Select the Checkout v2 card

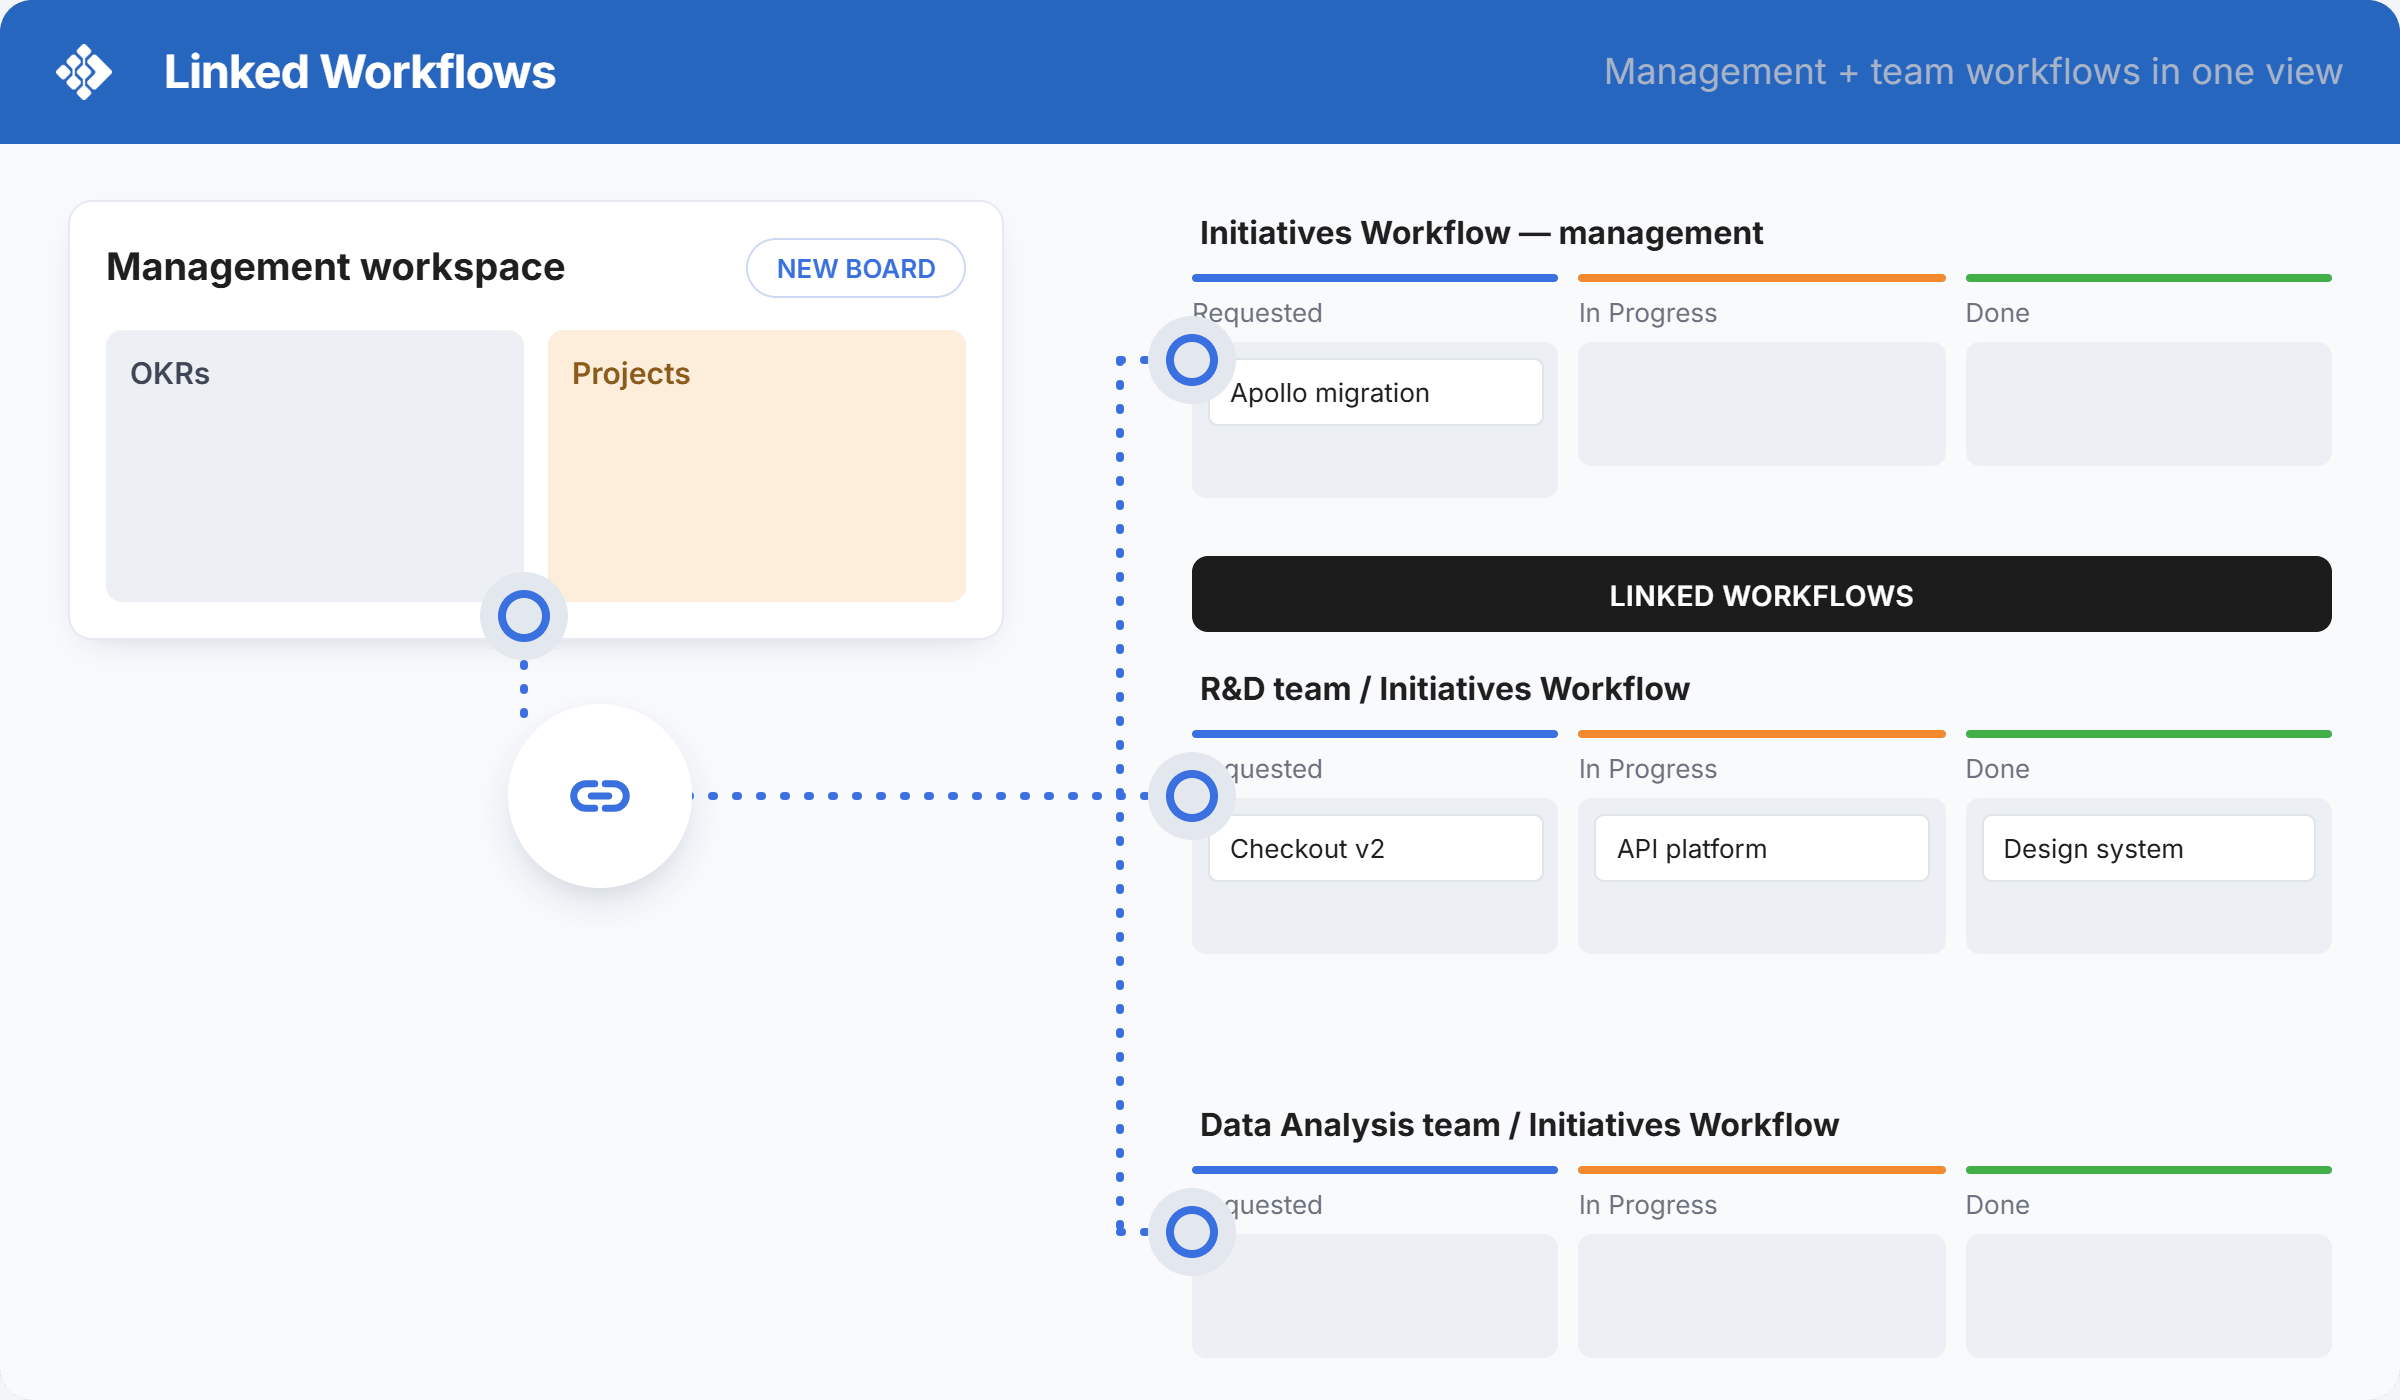[1376, 848]
